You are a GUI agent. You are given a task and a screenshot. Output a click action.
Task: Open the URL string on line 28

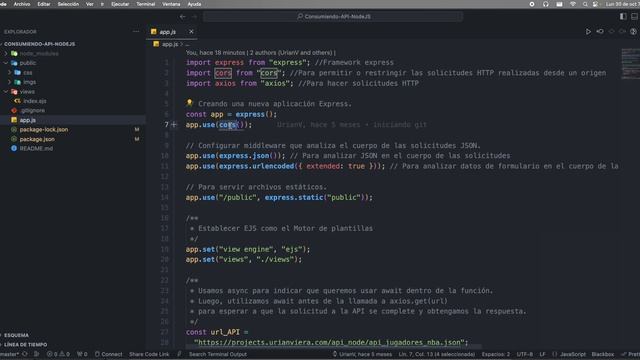click(x=329, y=342)
